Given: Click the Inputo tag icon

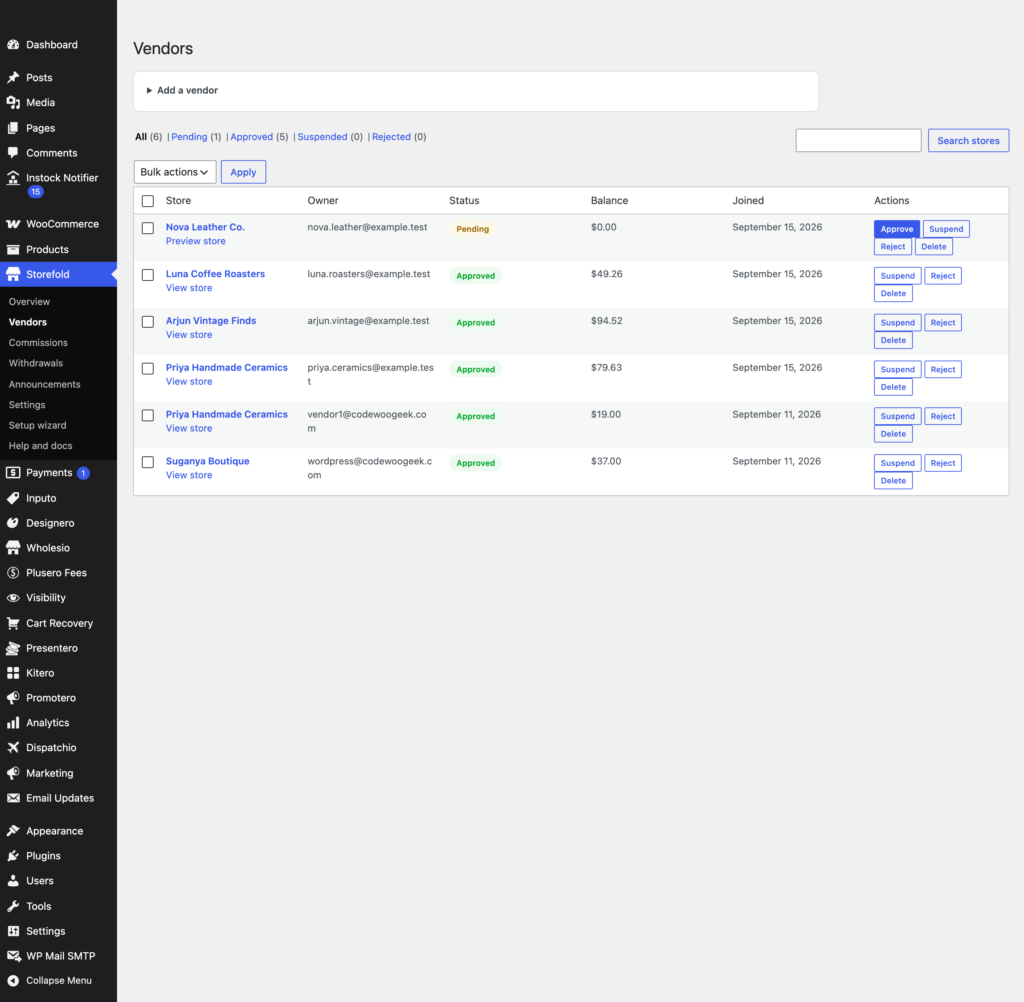Looking at the screenshot, I should [x=13, y=498].
